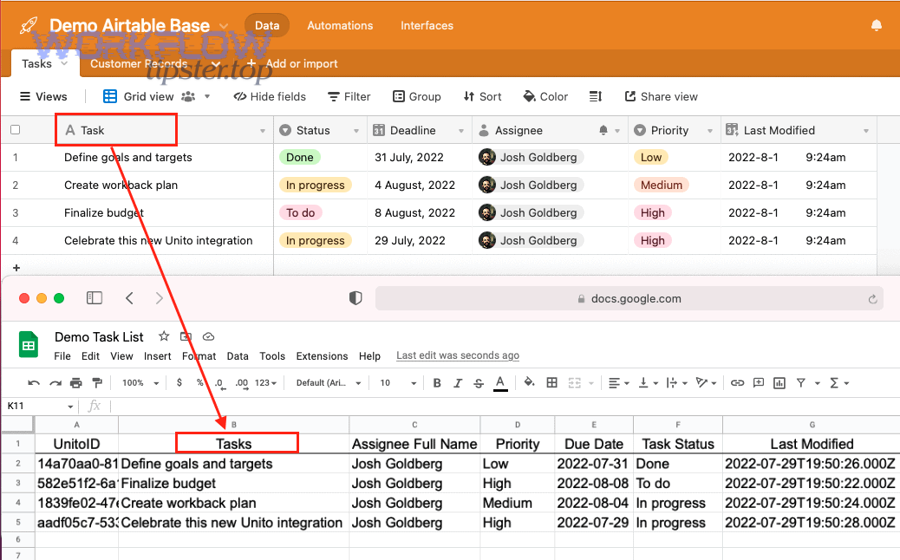Viewport: 900px width, 560px height.
Task: Create a filter using the funnel icon
Action: tap(801, 383)
